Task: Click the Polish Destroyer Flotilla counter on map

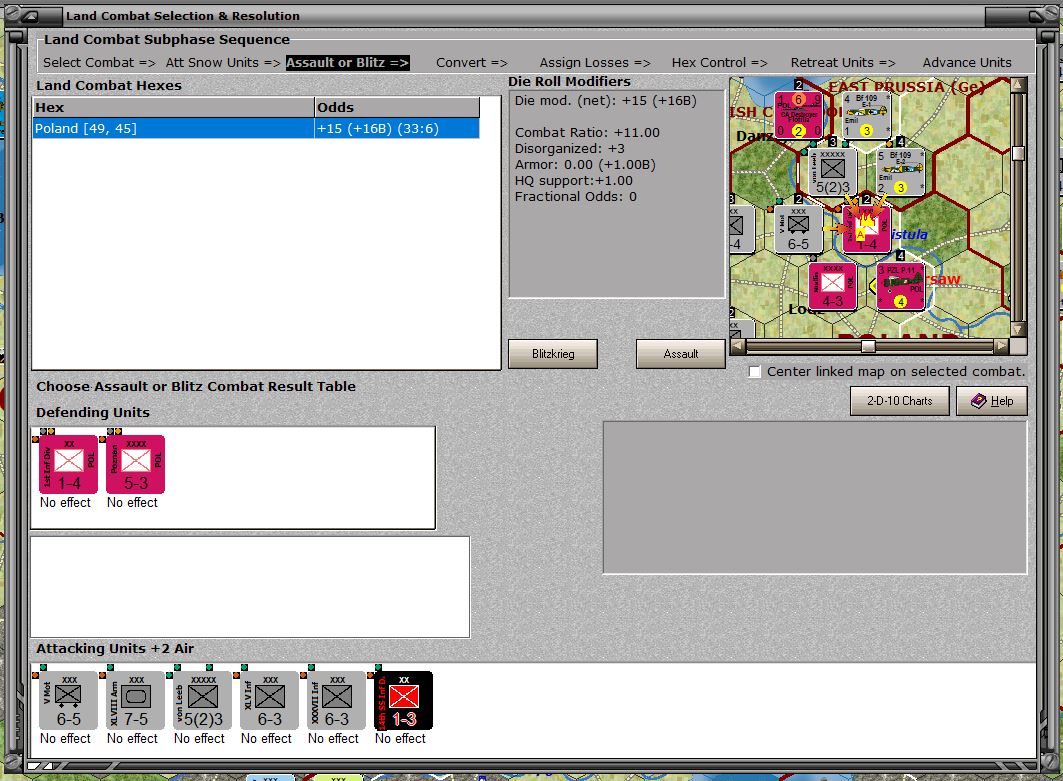Action: point(798,116)
